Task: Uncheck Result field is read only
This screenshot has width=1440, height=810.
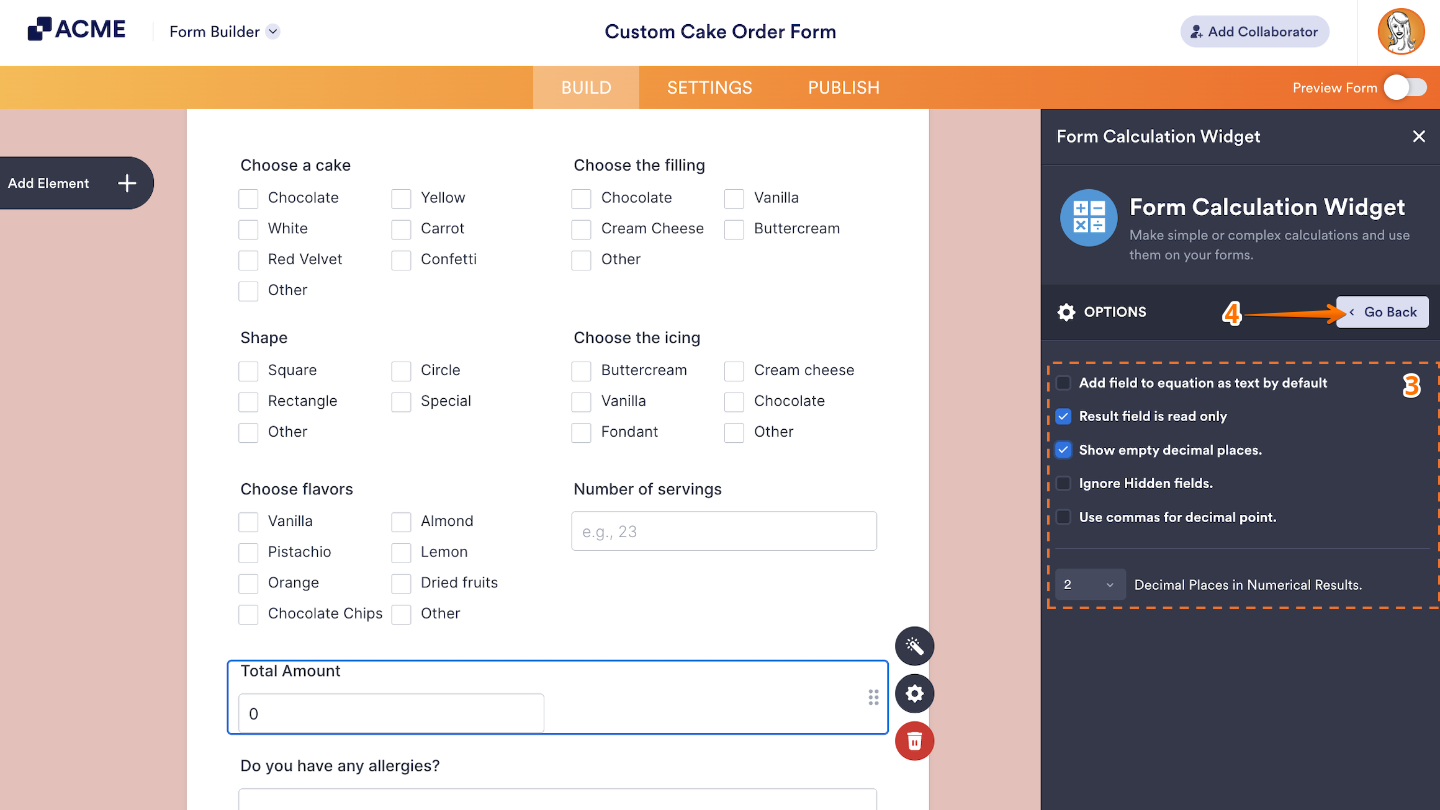Action: [1063, 416]
